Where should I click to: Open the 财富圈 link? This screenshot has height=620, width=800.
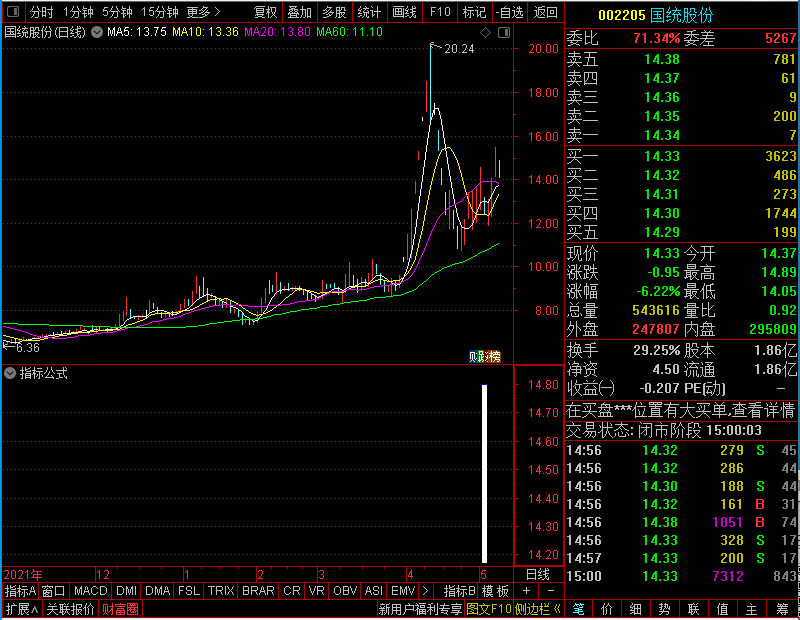[120, 609]
